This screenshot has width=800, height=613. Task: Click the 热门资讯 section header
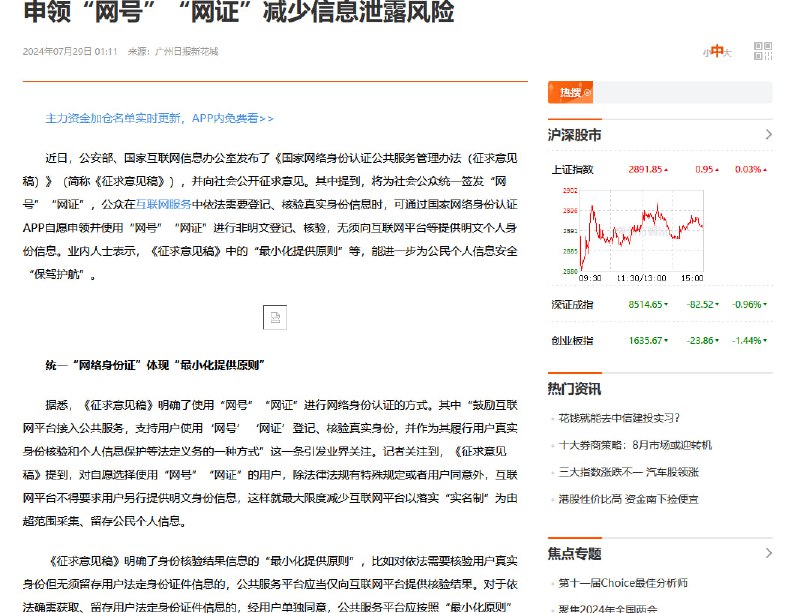(575, 388)
